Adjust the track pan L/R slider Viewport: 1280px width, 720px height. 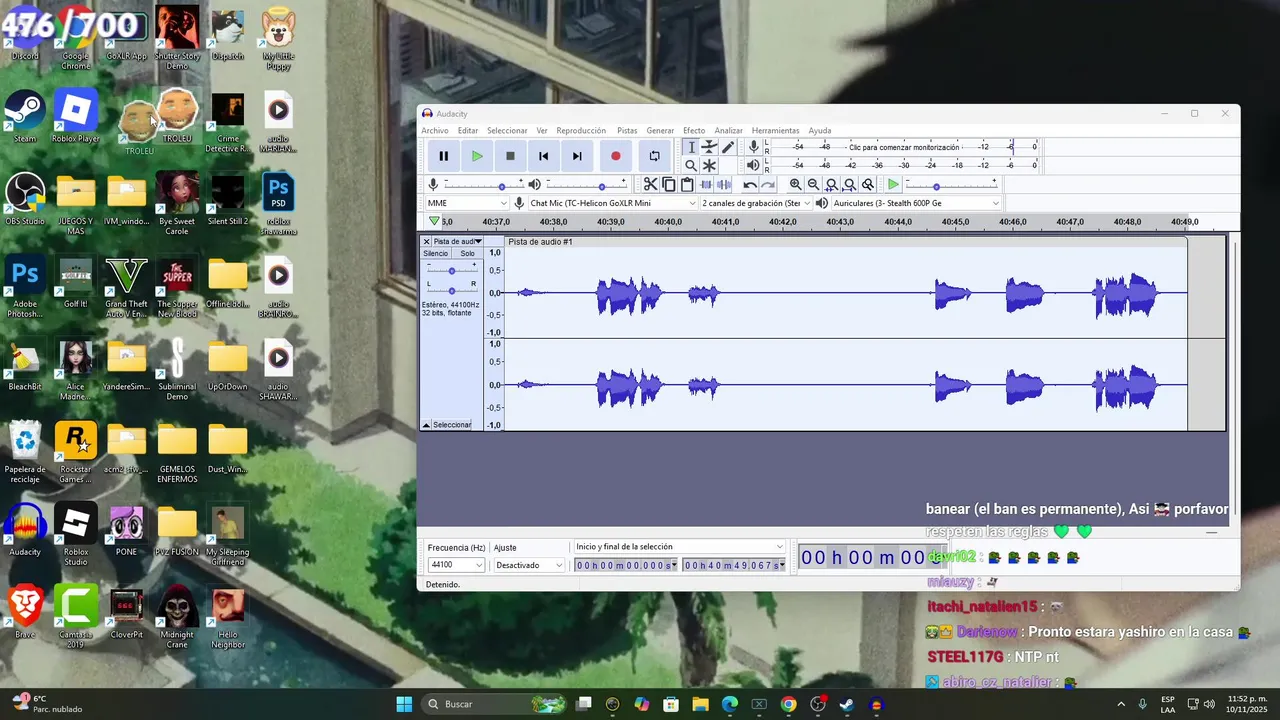[x=452, y=289]
